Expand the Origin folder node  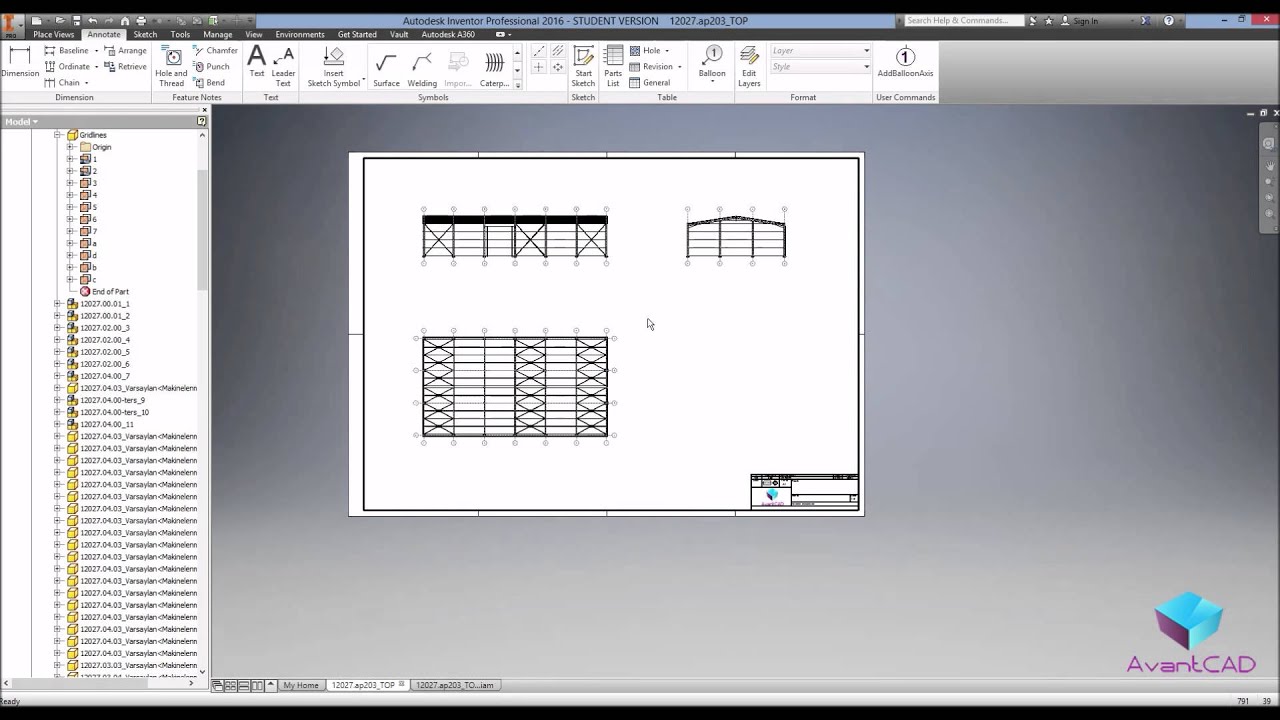click(70, 147)
